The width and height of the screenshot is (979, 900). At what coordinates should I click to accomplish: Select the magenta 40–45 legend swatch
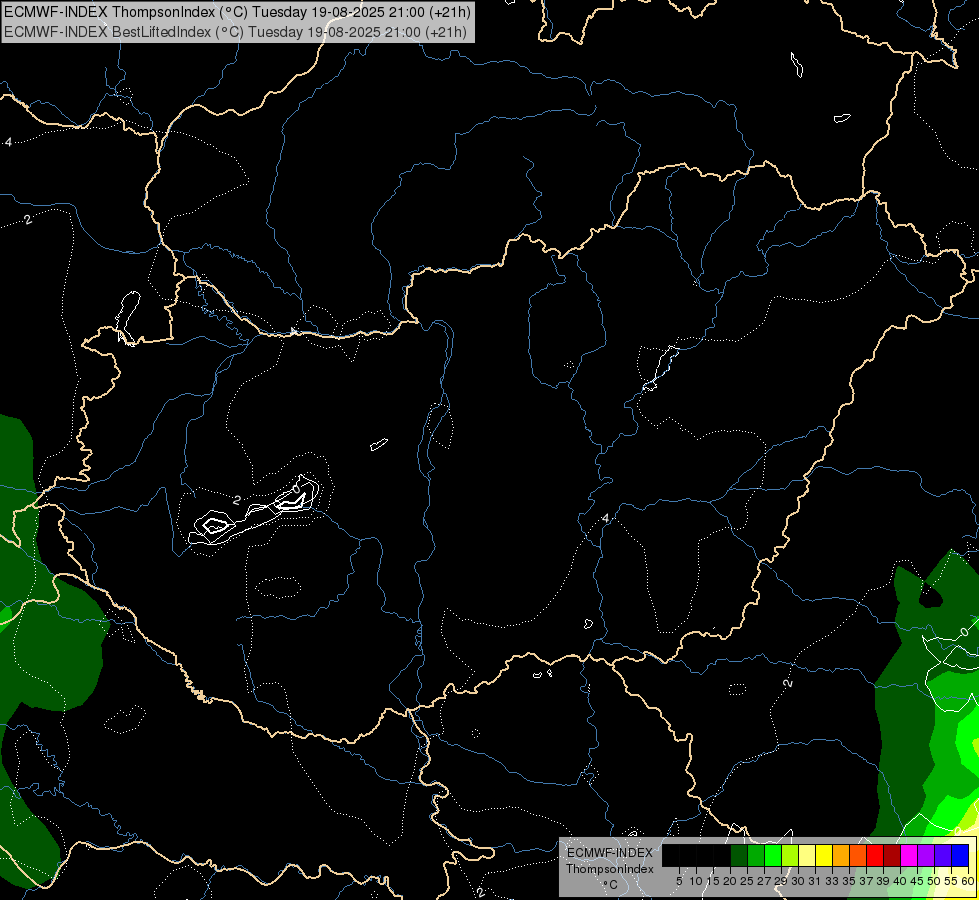pyautogui.click(x=909, y=855)
